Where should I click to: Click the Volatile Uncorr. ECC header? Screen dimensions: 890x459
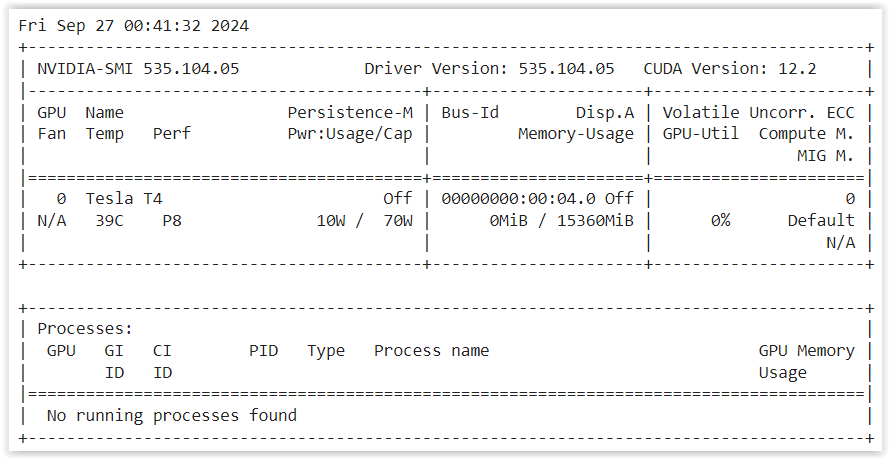tap(758, 112)
